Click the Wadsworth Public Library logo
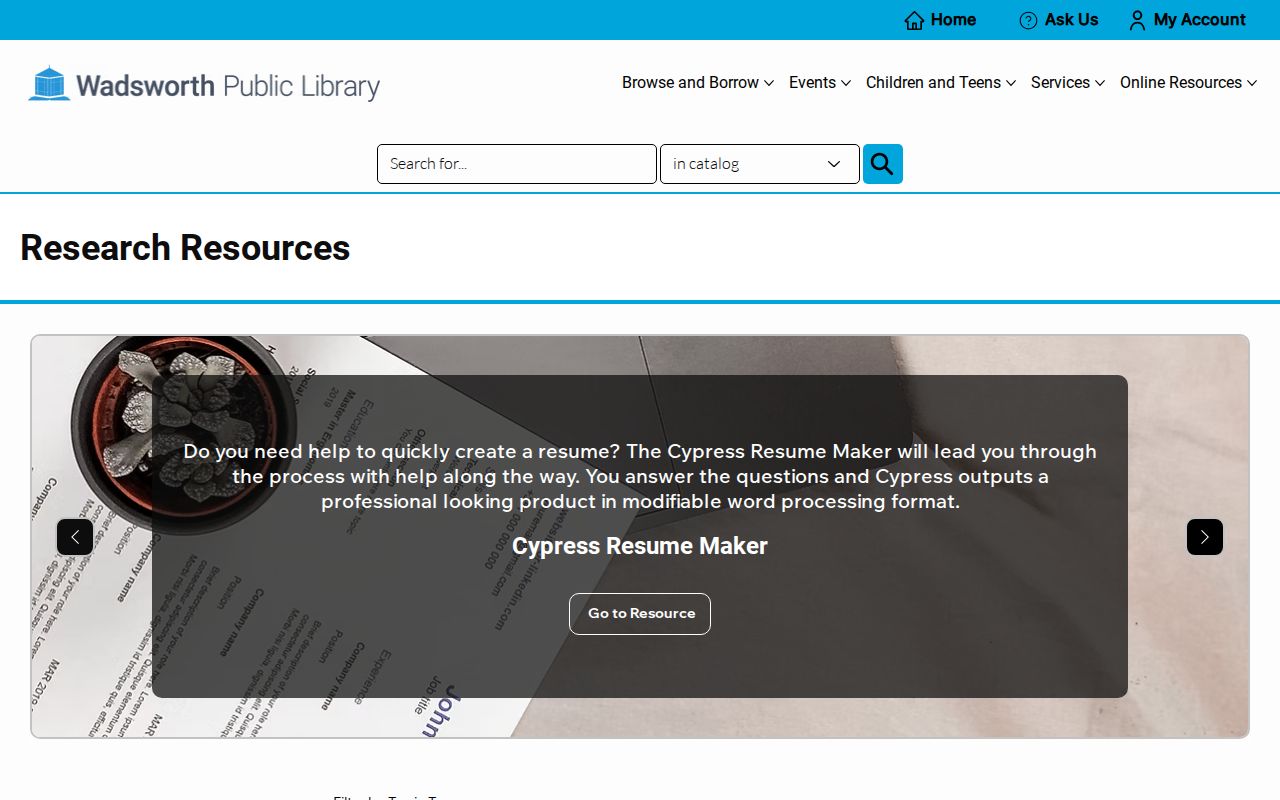 click(x=204, y=85)
